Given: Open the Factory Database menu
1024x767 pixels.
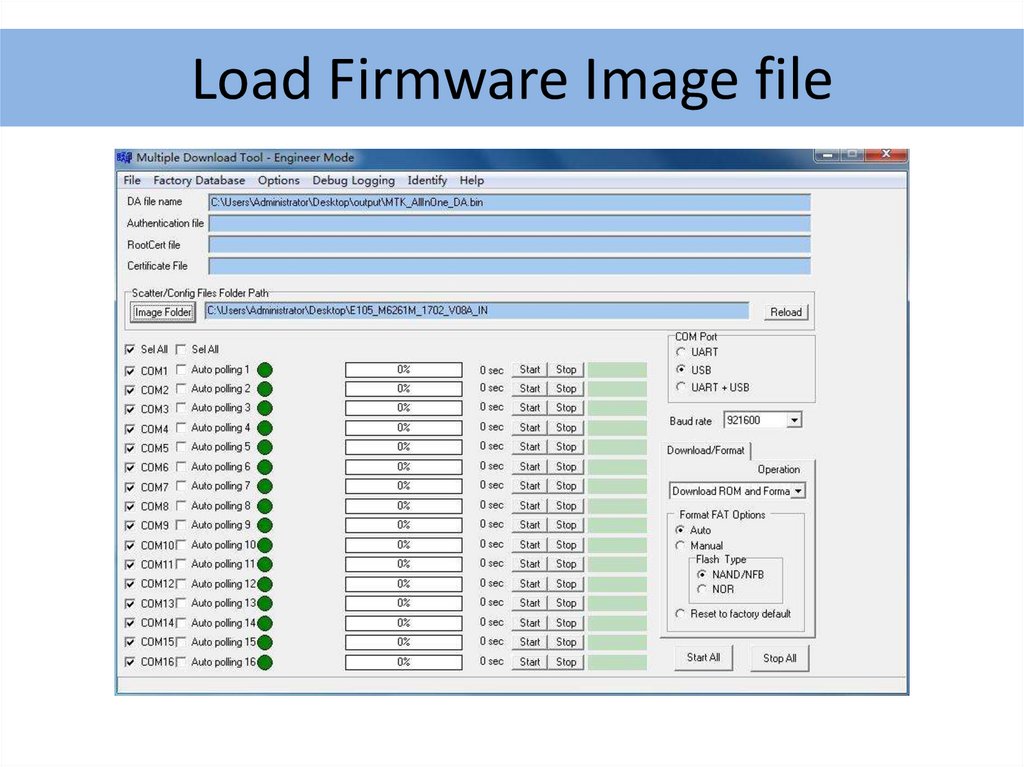Looking at the screenshot, I should pyautogui.click(x=199, y=180).
